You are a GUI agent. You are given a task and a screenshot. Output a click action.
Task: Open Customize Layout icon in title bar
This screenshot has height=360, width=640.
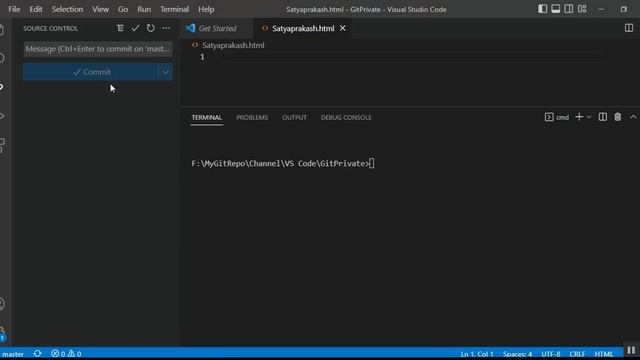(x=582, y=9)
